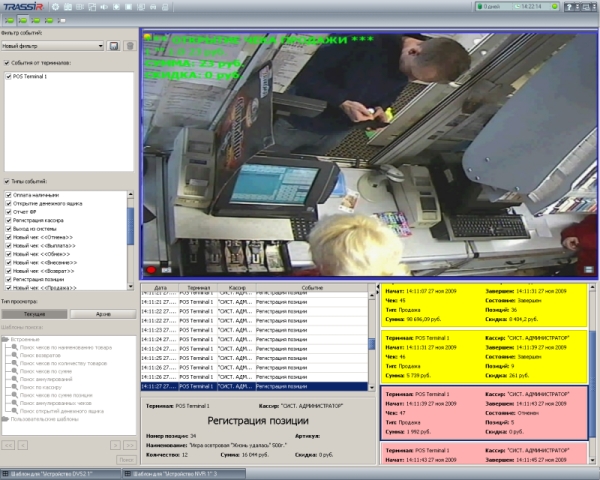The image size is (600, 480).
Task: Expand the "Встроенные" templates folder
Action: 5,340
